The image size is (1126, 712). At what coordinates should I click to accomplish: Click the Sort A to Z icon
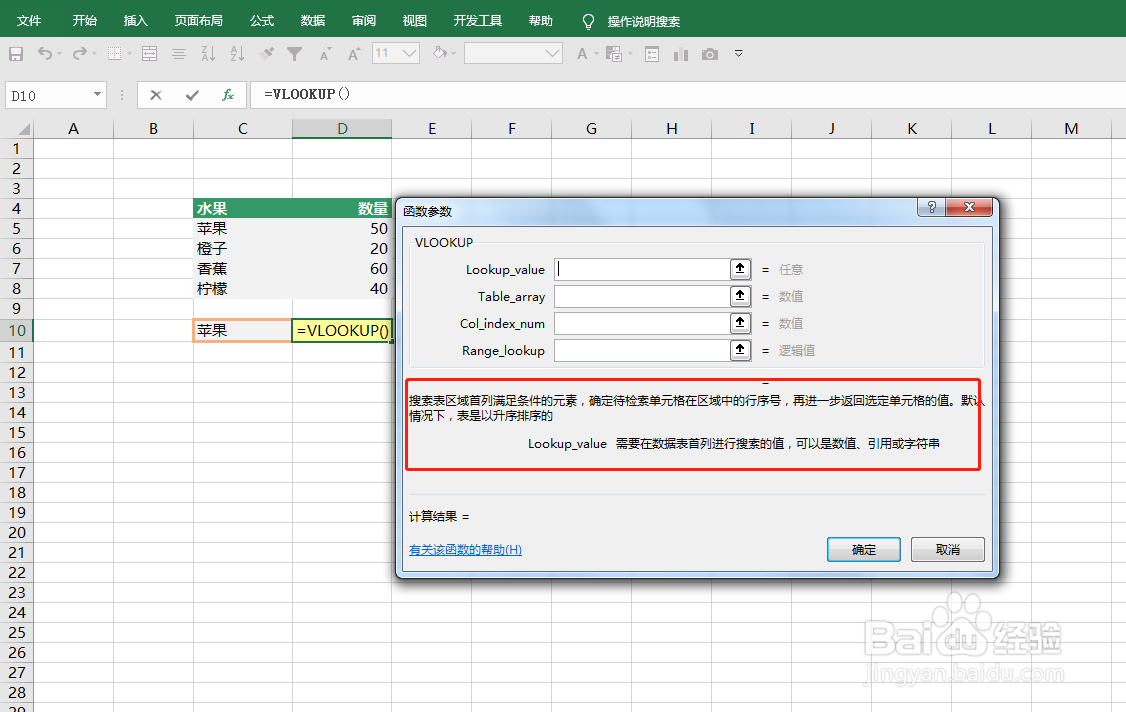237,54
